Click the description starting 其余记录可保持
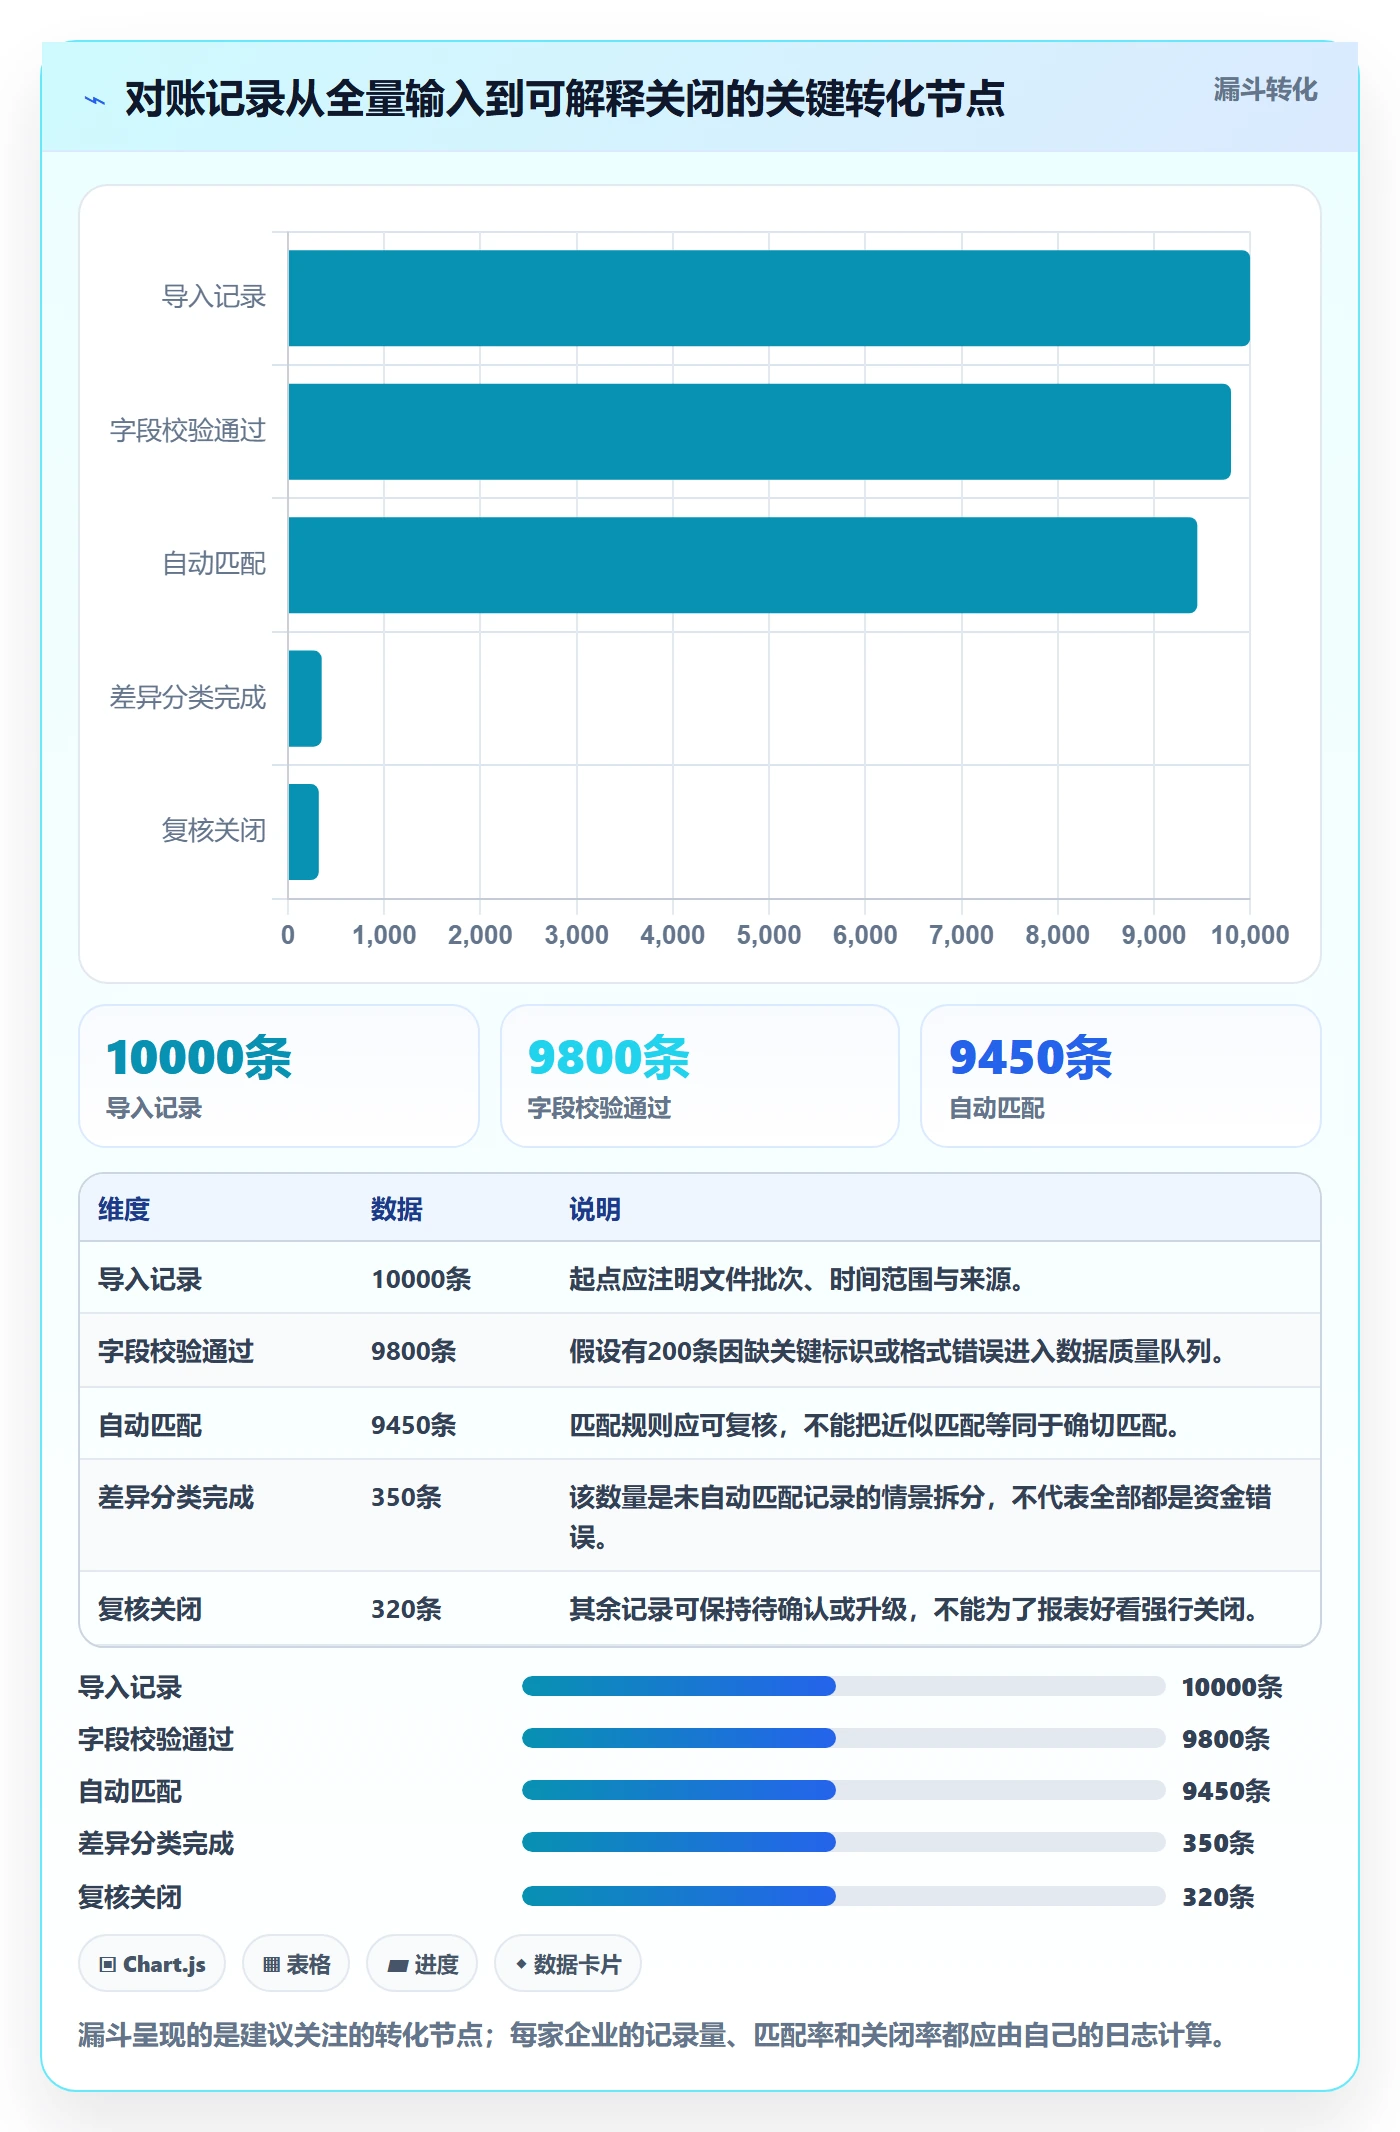Viewport: 1400px width, 2132px height. [914, 1609]
